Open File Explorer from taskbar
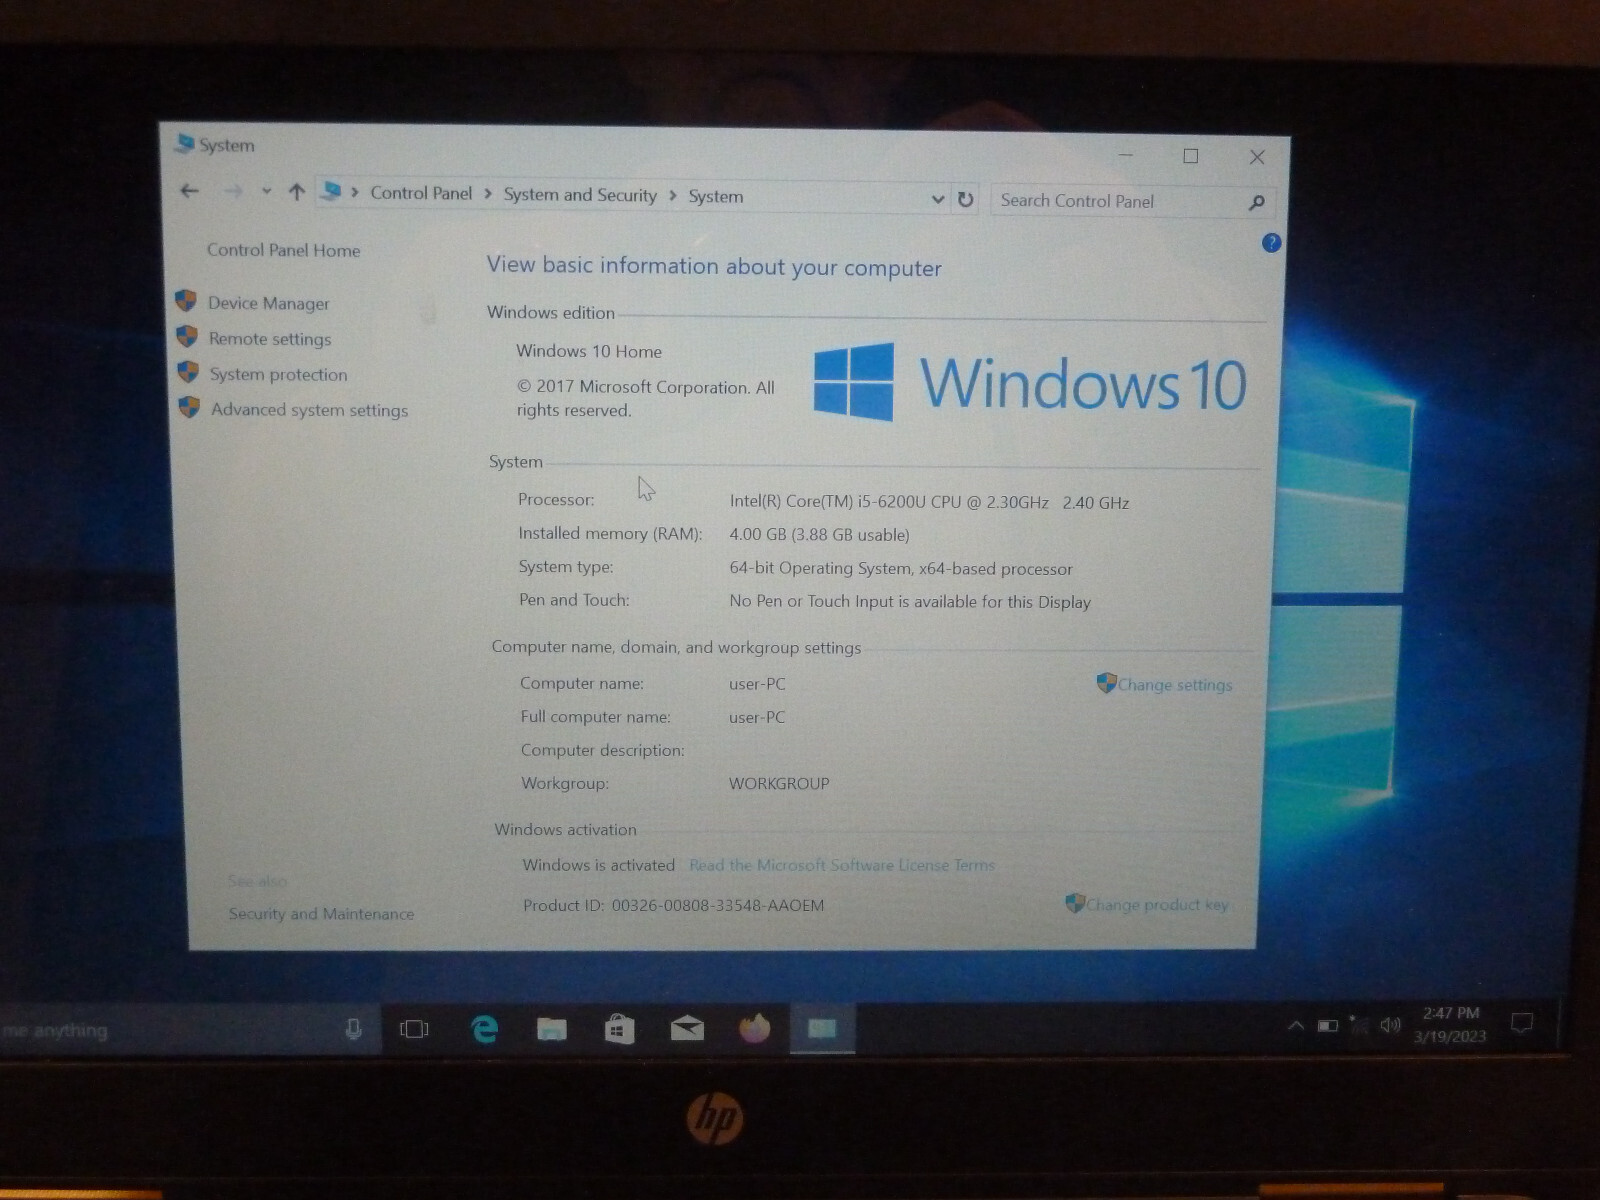The image size is (1600, 1200). pyautogui.click(x=551, y=1028)
